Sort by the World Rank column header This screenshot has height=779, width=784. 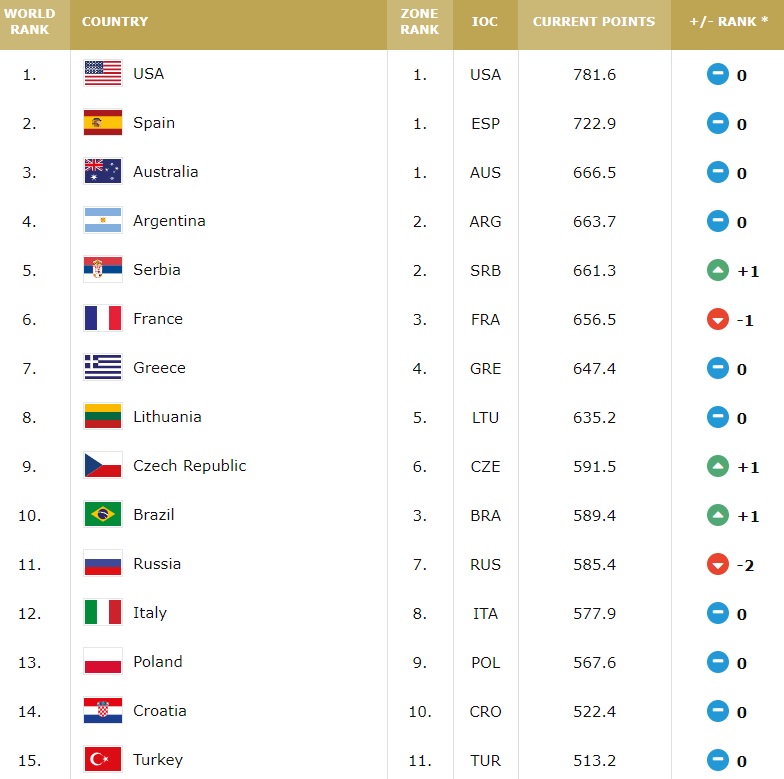(30, 22)
